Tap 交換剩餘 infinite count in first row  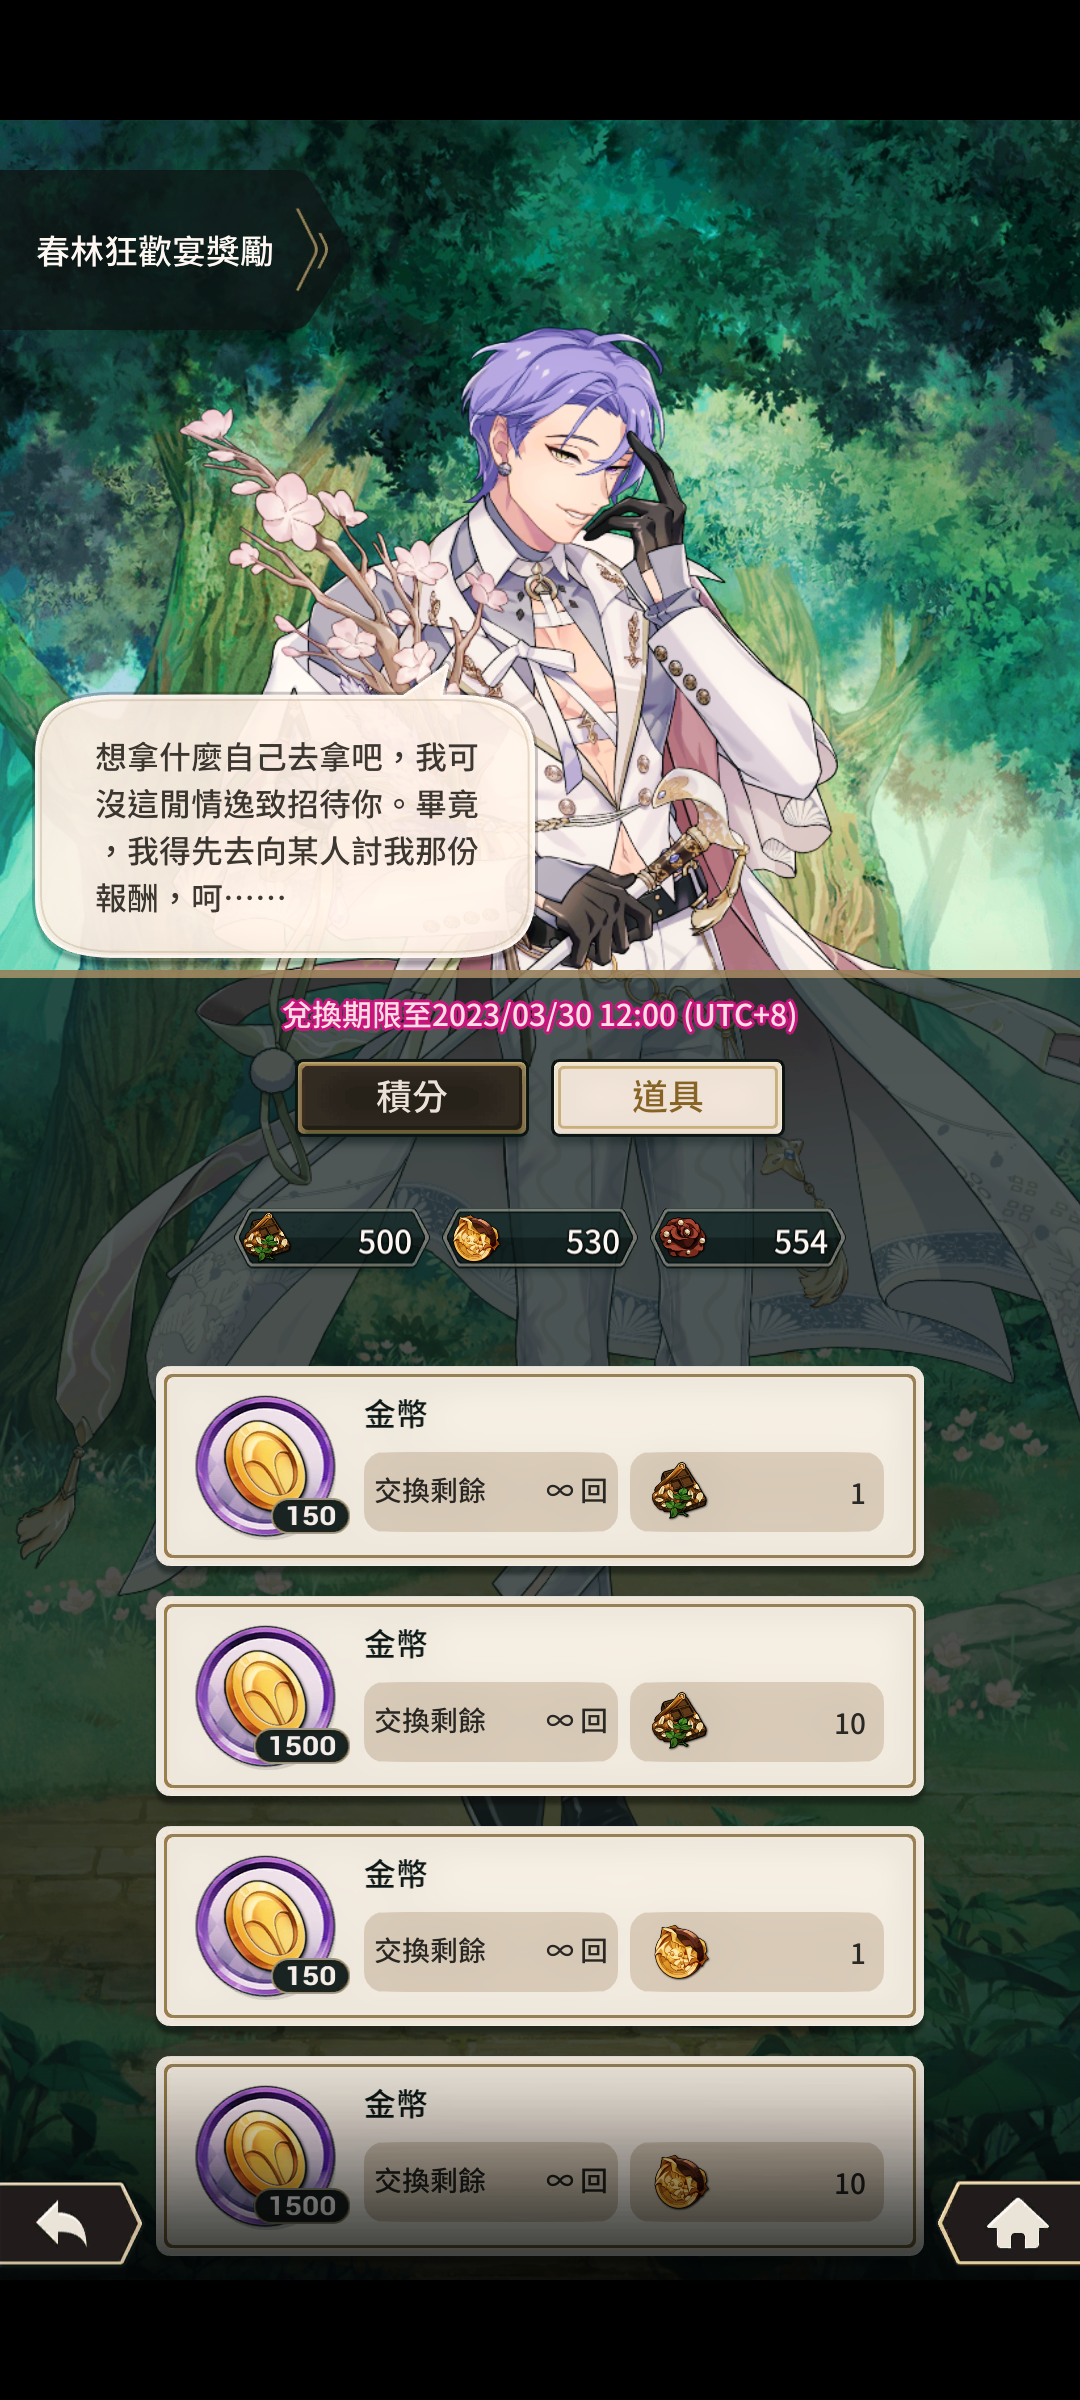tap(491, 1492)
